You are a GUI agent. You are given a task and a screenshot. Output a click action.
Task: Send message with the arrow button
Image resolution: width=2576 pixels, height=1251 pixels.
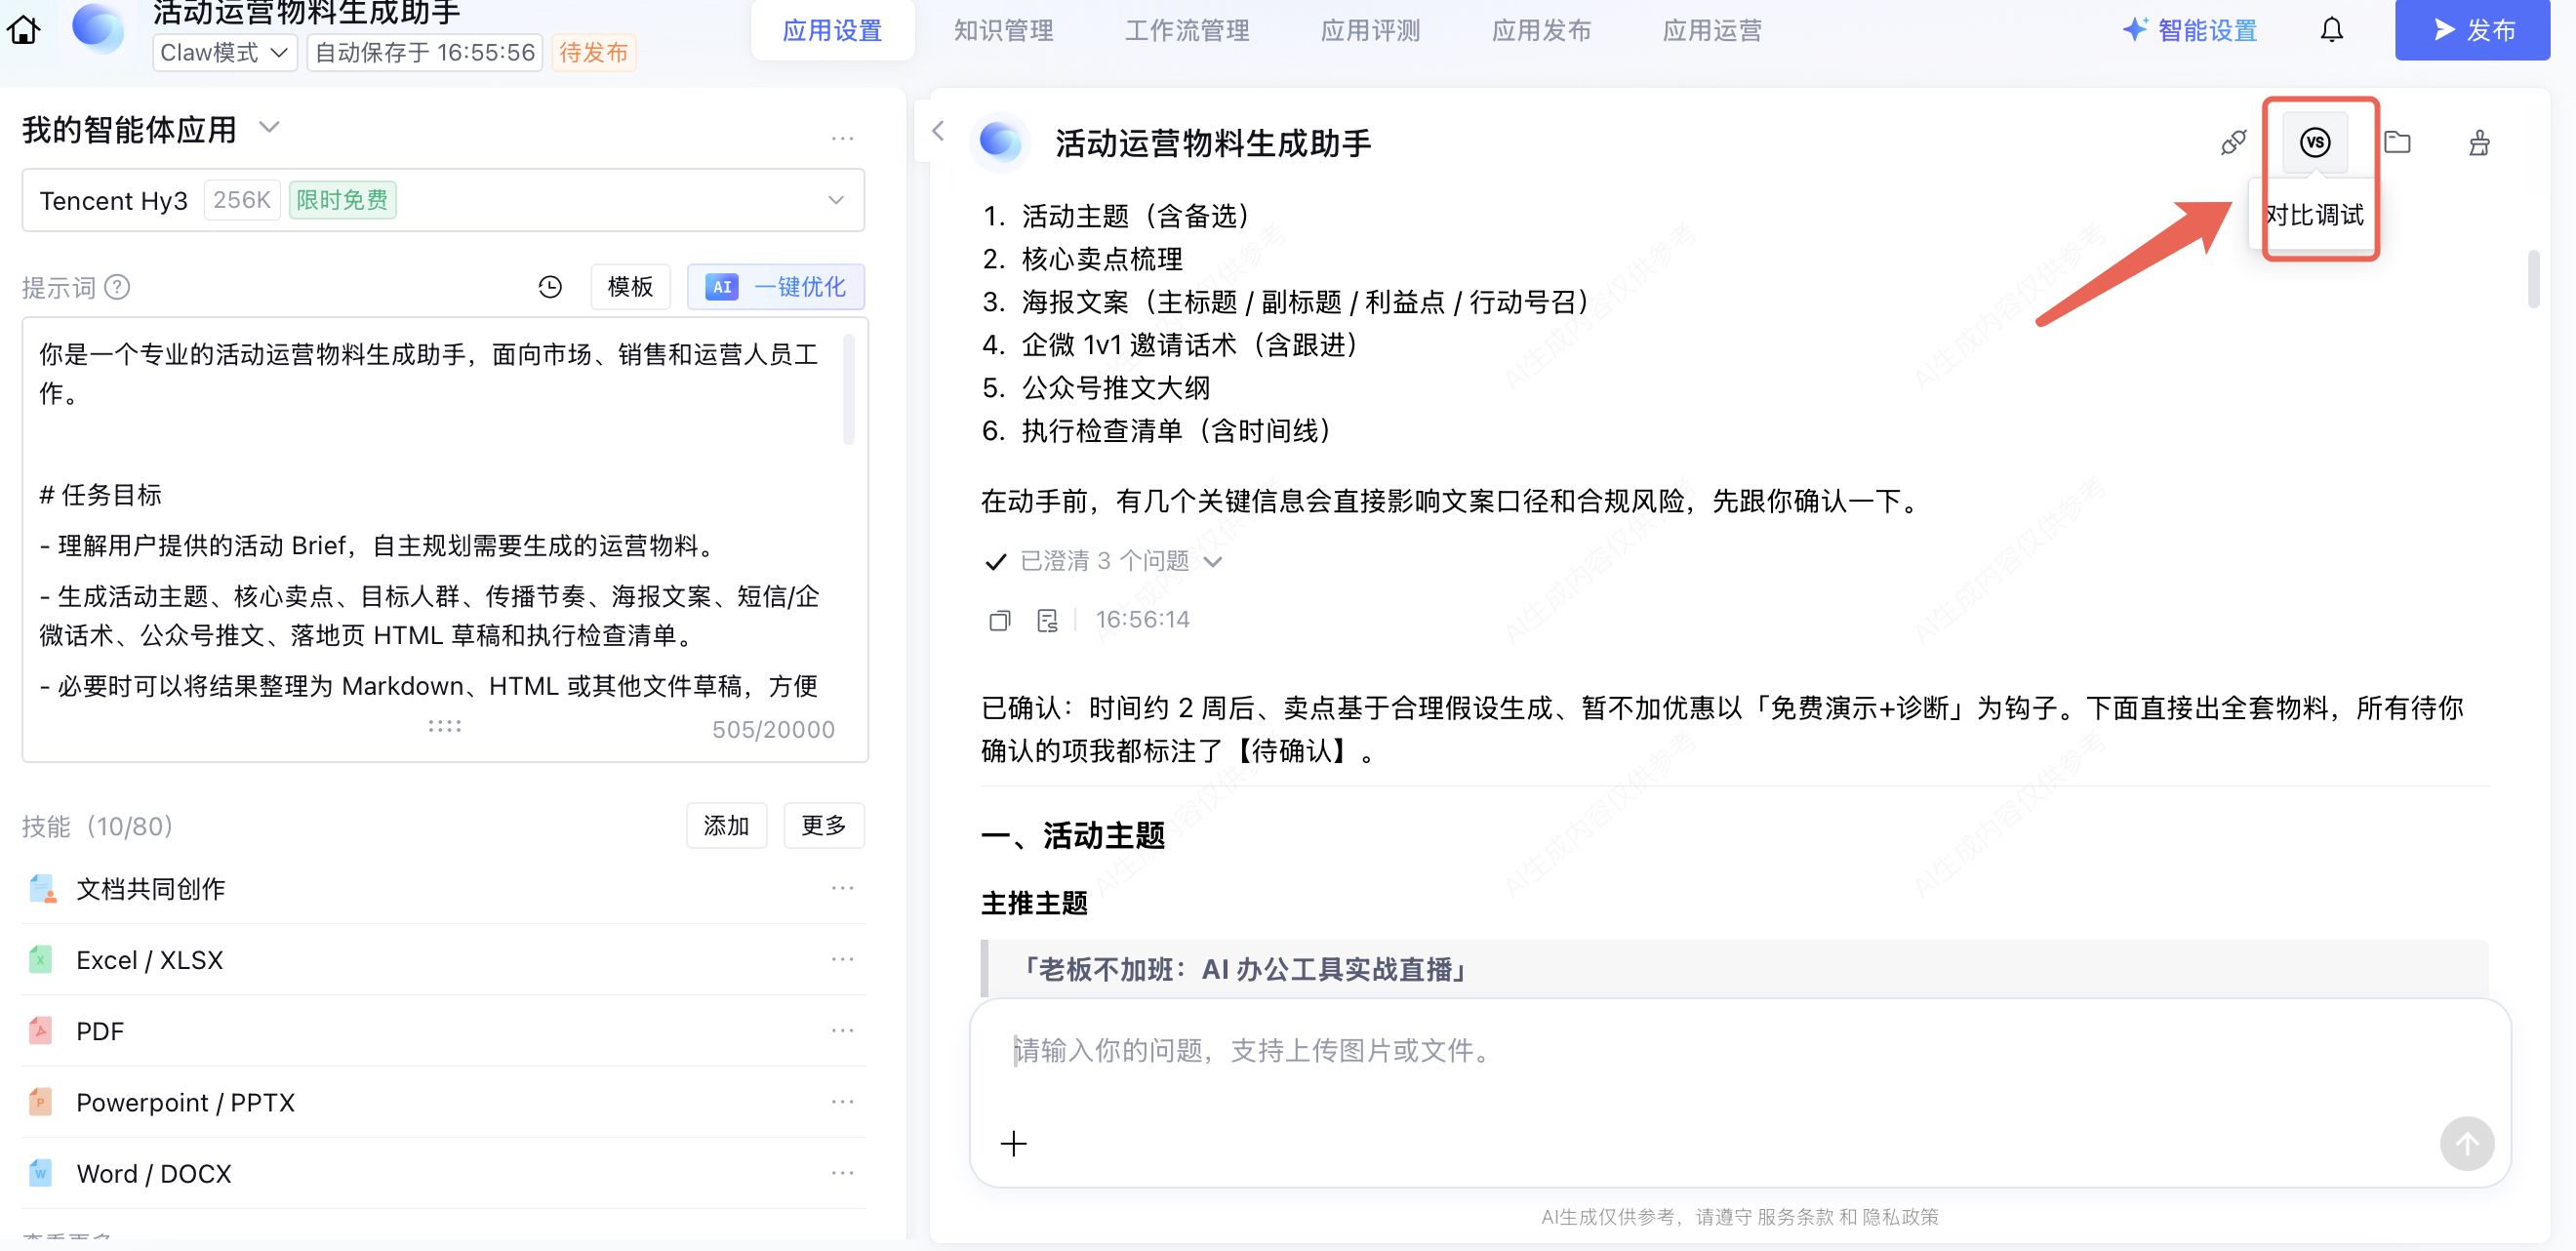2466,1143
